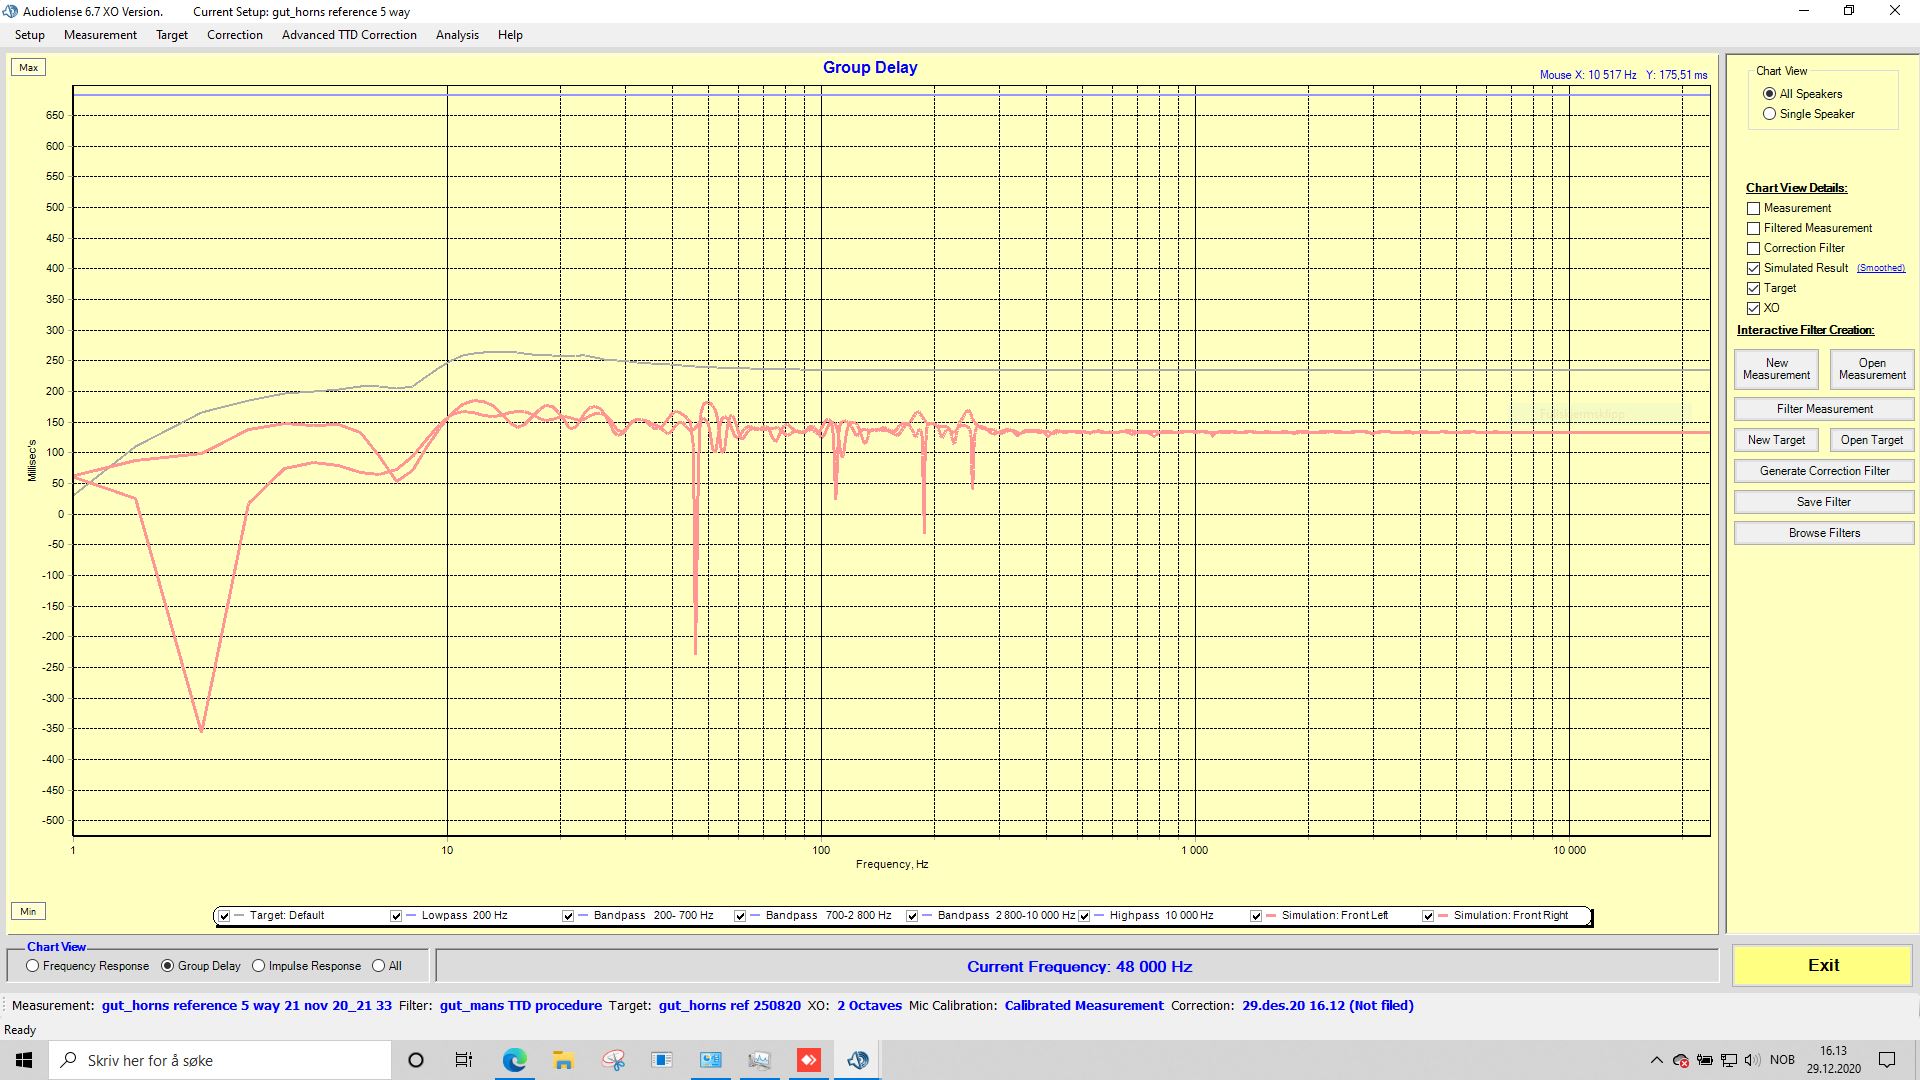This screenshot has height=1080, width=1920.
Task: Click the Smoothed link
Action: (1880, 268)
